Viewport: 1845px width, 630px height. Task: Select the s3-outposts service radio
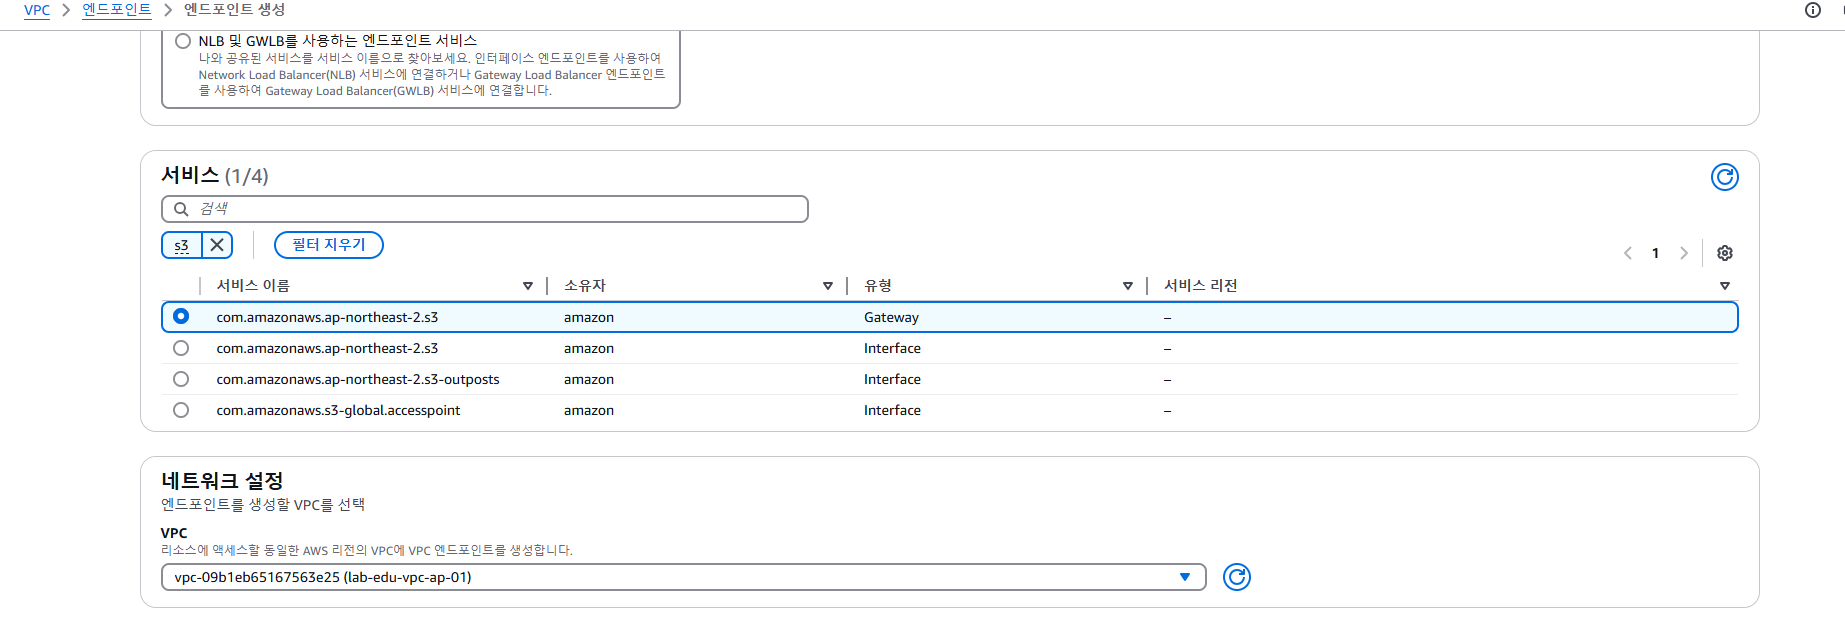(x=181, y=379)
